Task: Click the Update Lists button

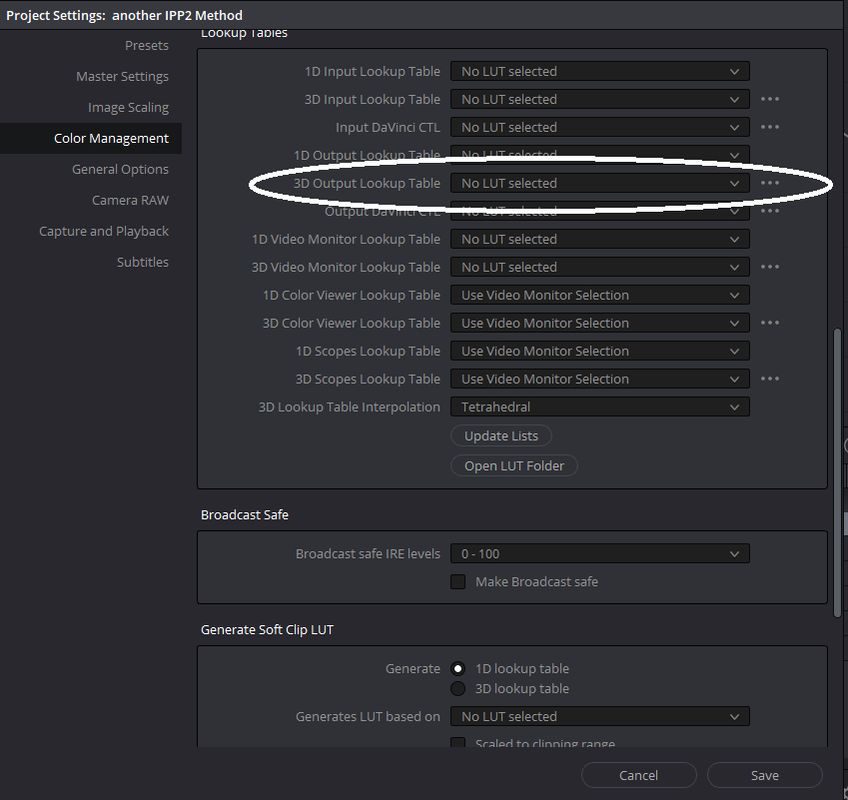Action: click(501, 436)
